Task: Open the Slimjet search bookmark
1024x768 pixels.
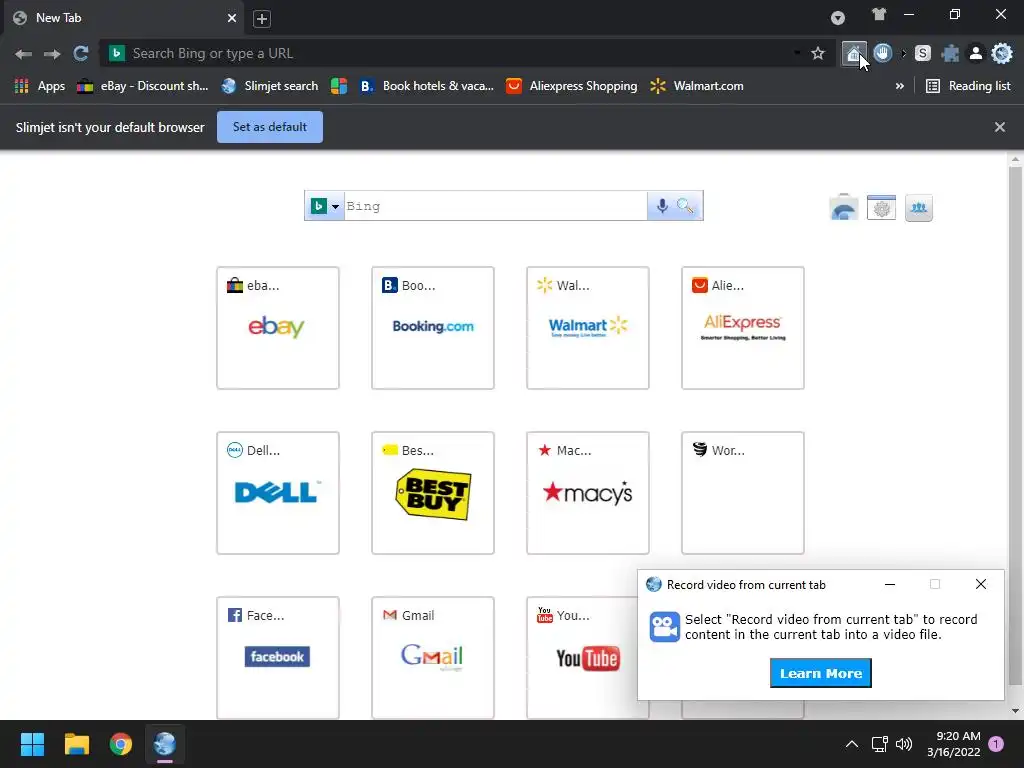Action: point(270,86)
